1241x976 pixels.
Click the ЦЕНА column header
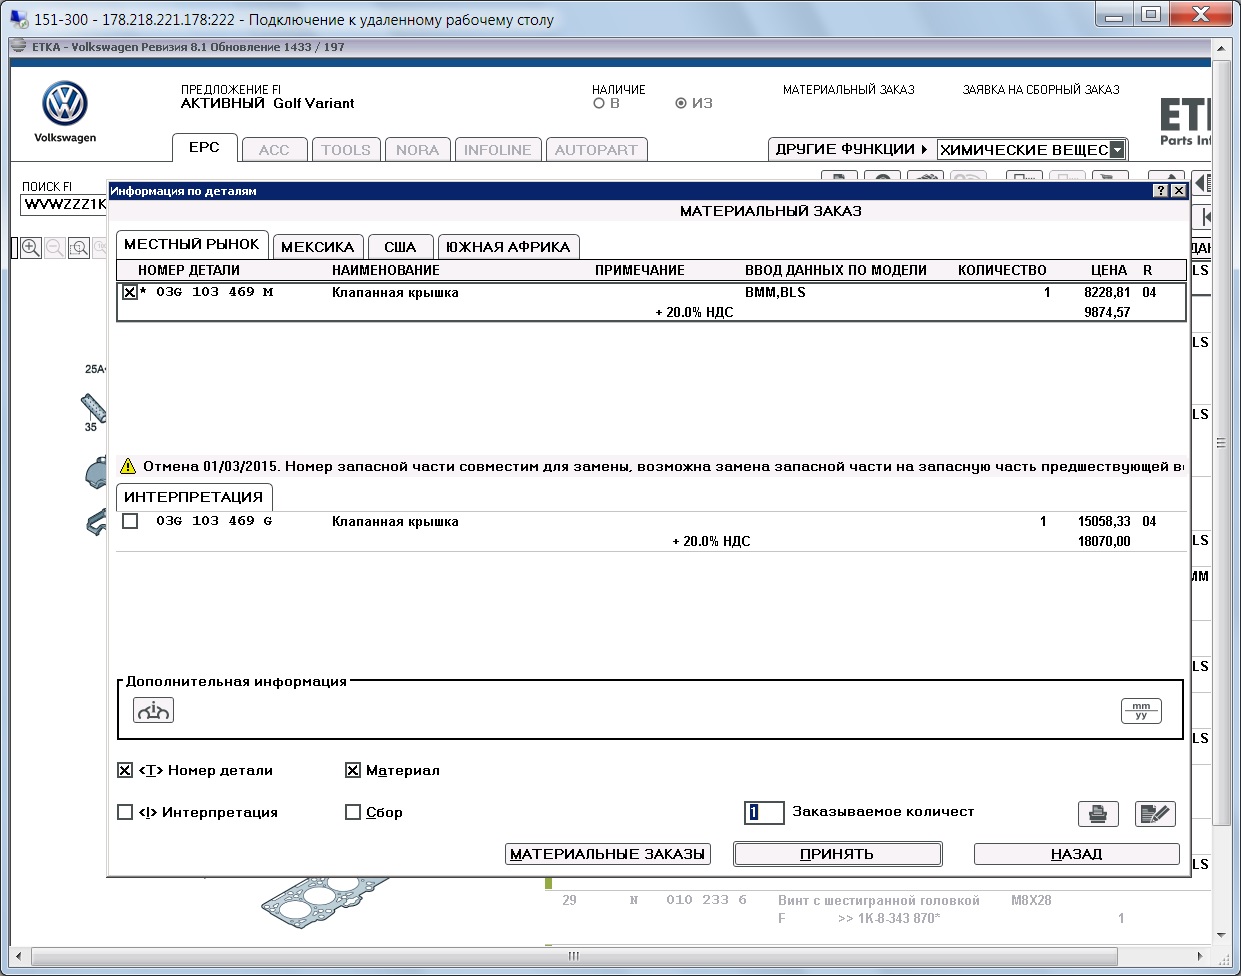click(1109, 270)
